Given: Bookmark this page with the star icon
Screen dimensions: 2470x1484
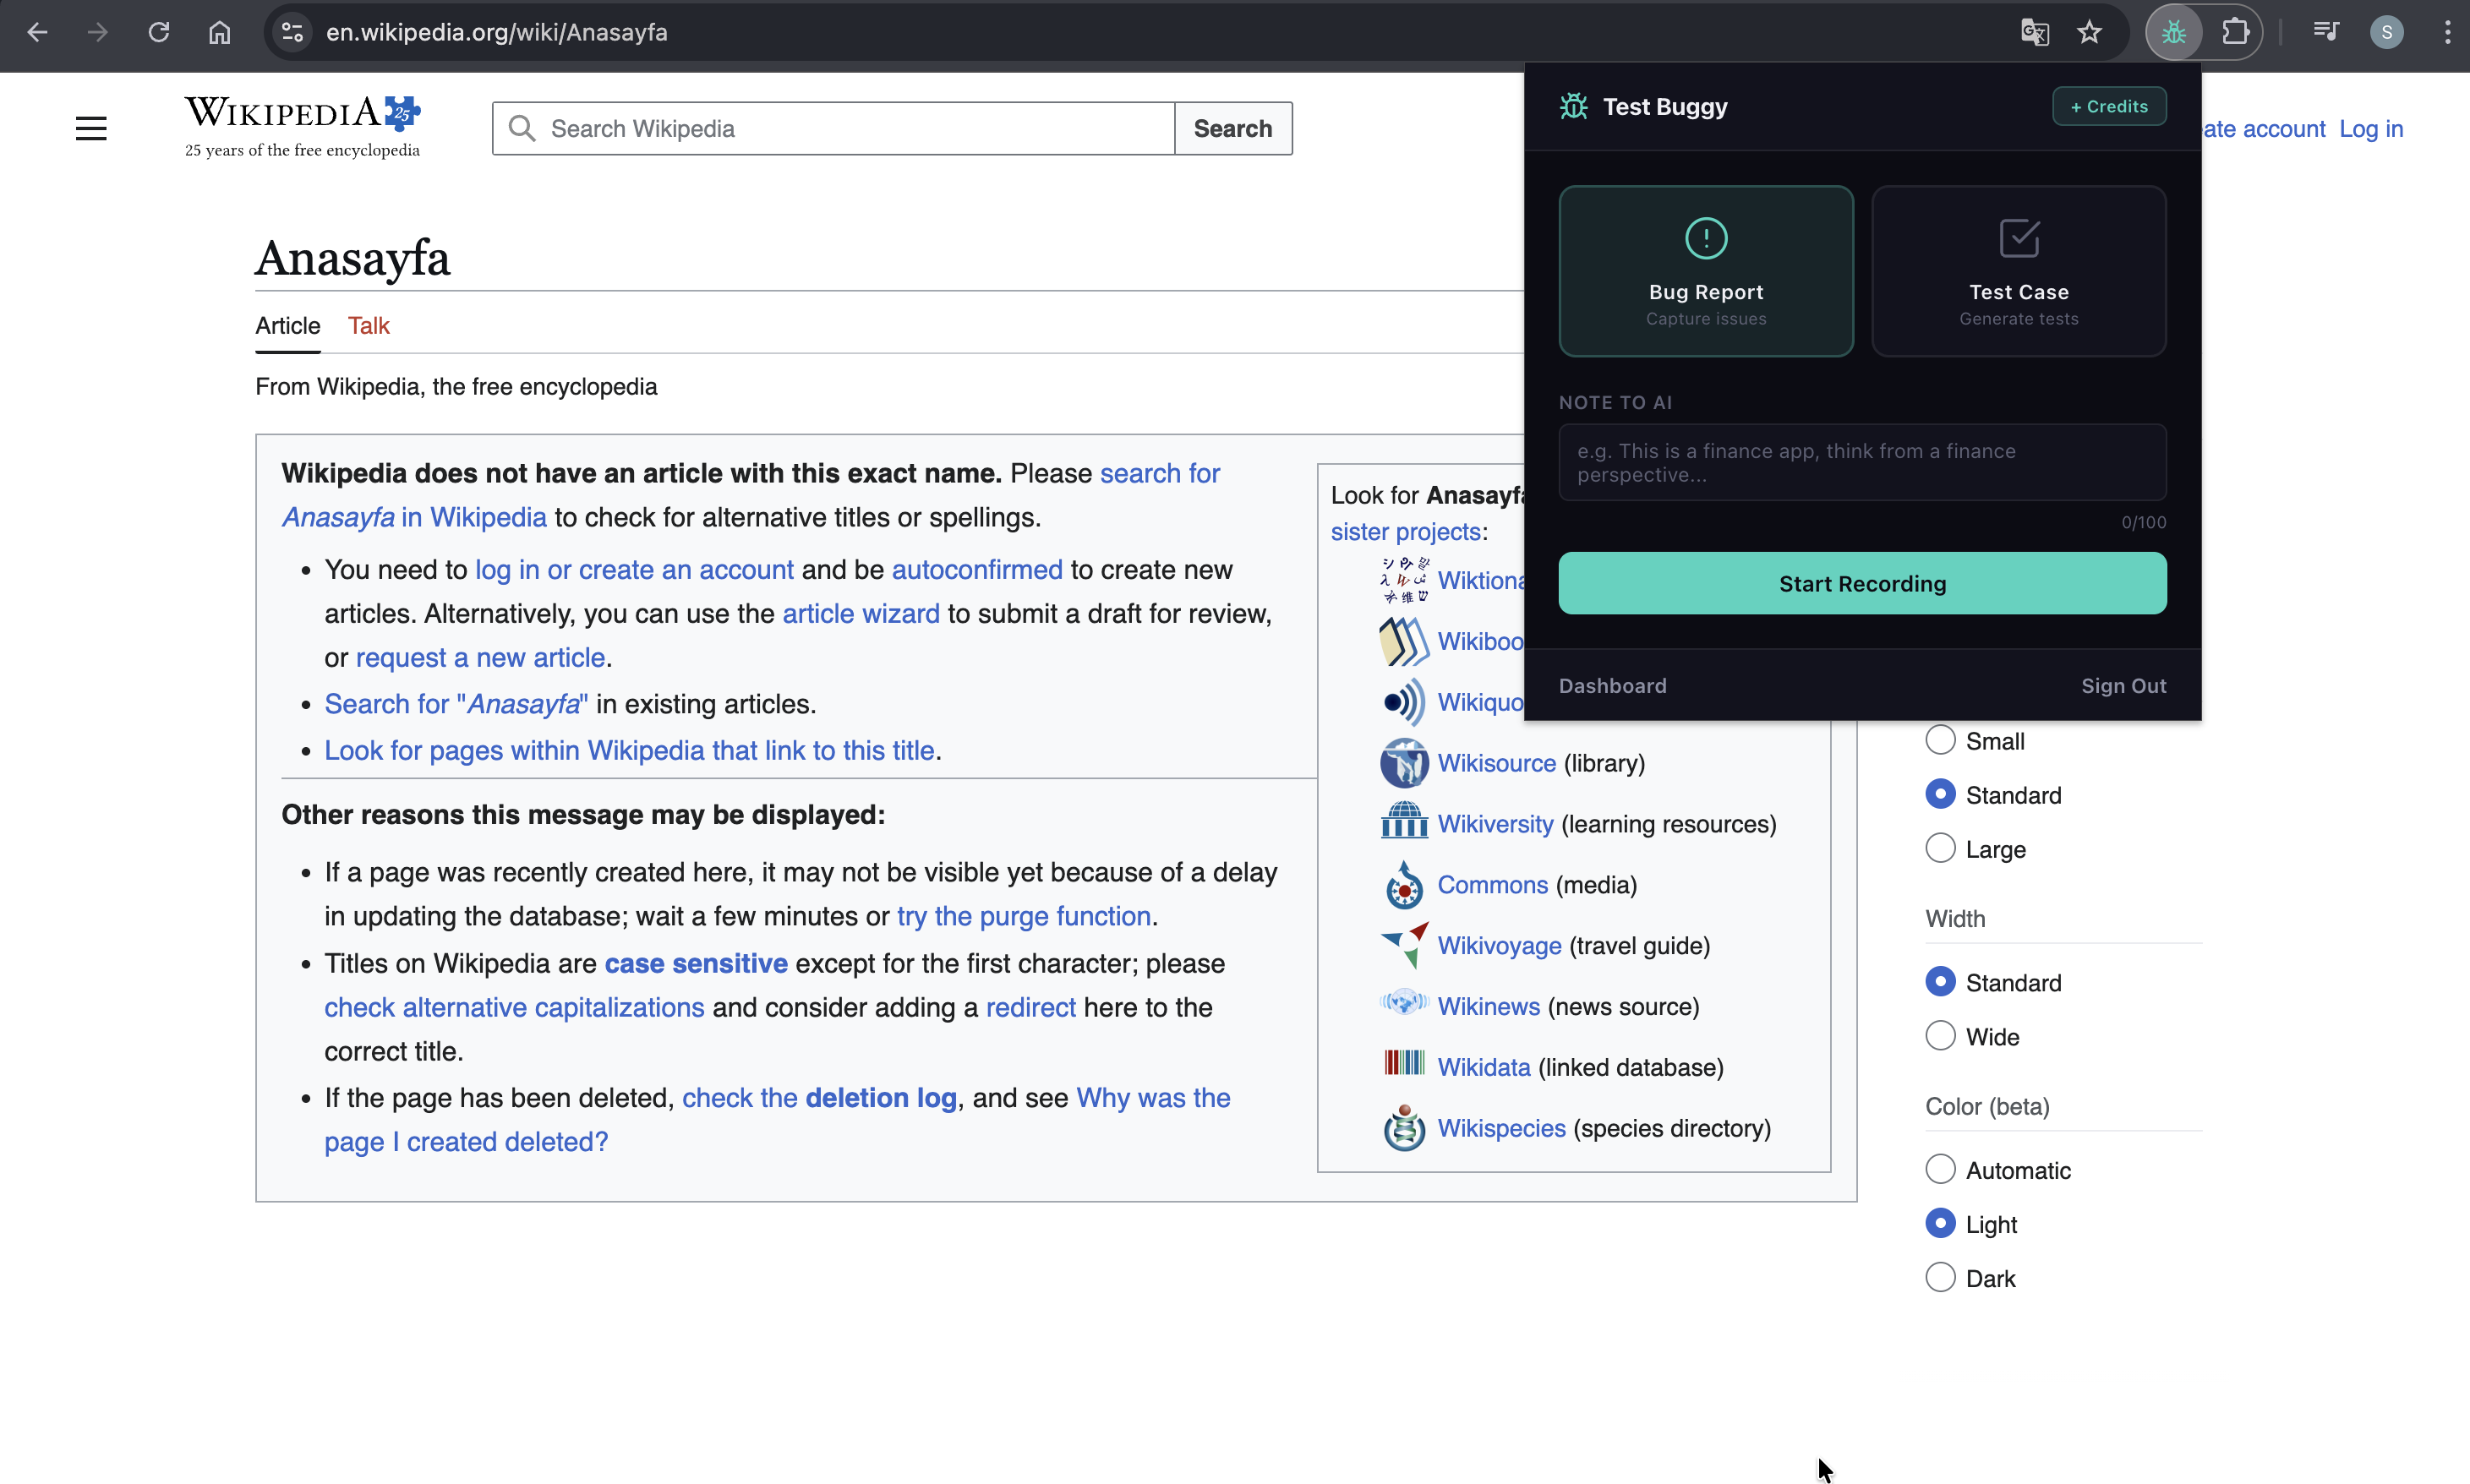Looking at the screenshot, I should [x=2089, y=32].
